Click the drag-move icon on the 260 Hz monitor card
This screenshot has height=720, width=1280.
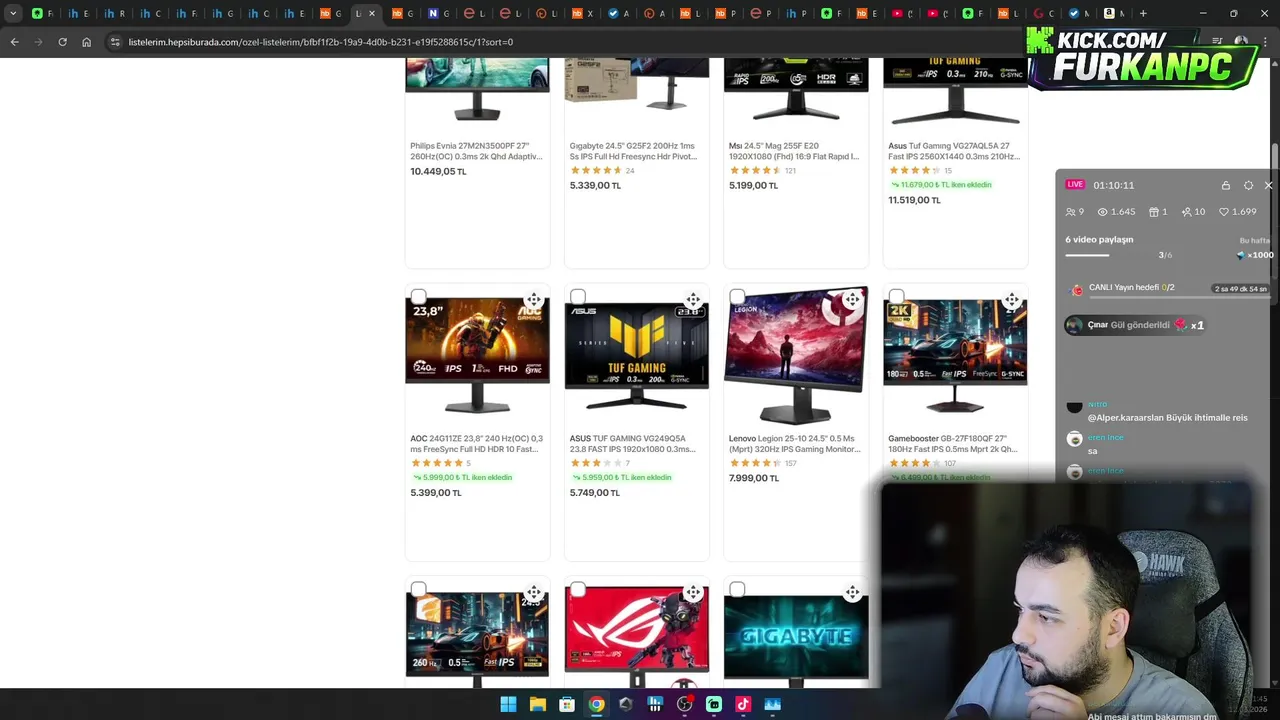tap(534, 593)
